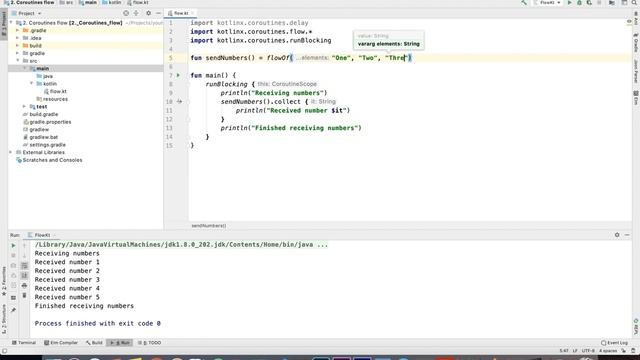Open Run panel gear settings
The image size is (640, 360).
click(x=617, y=235)
